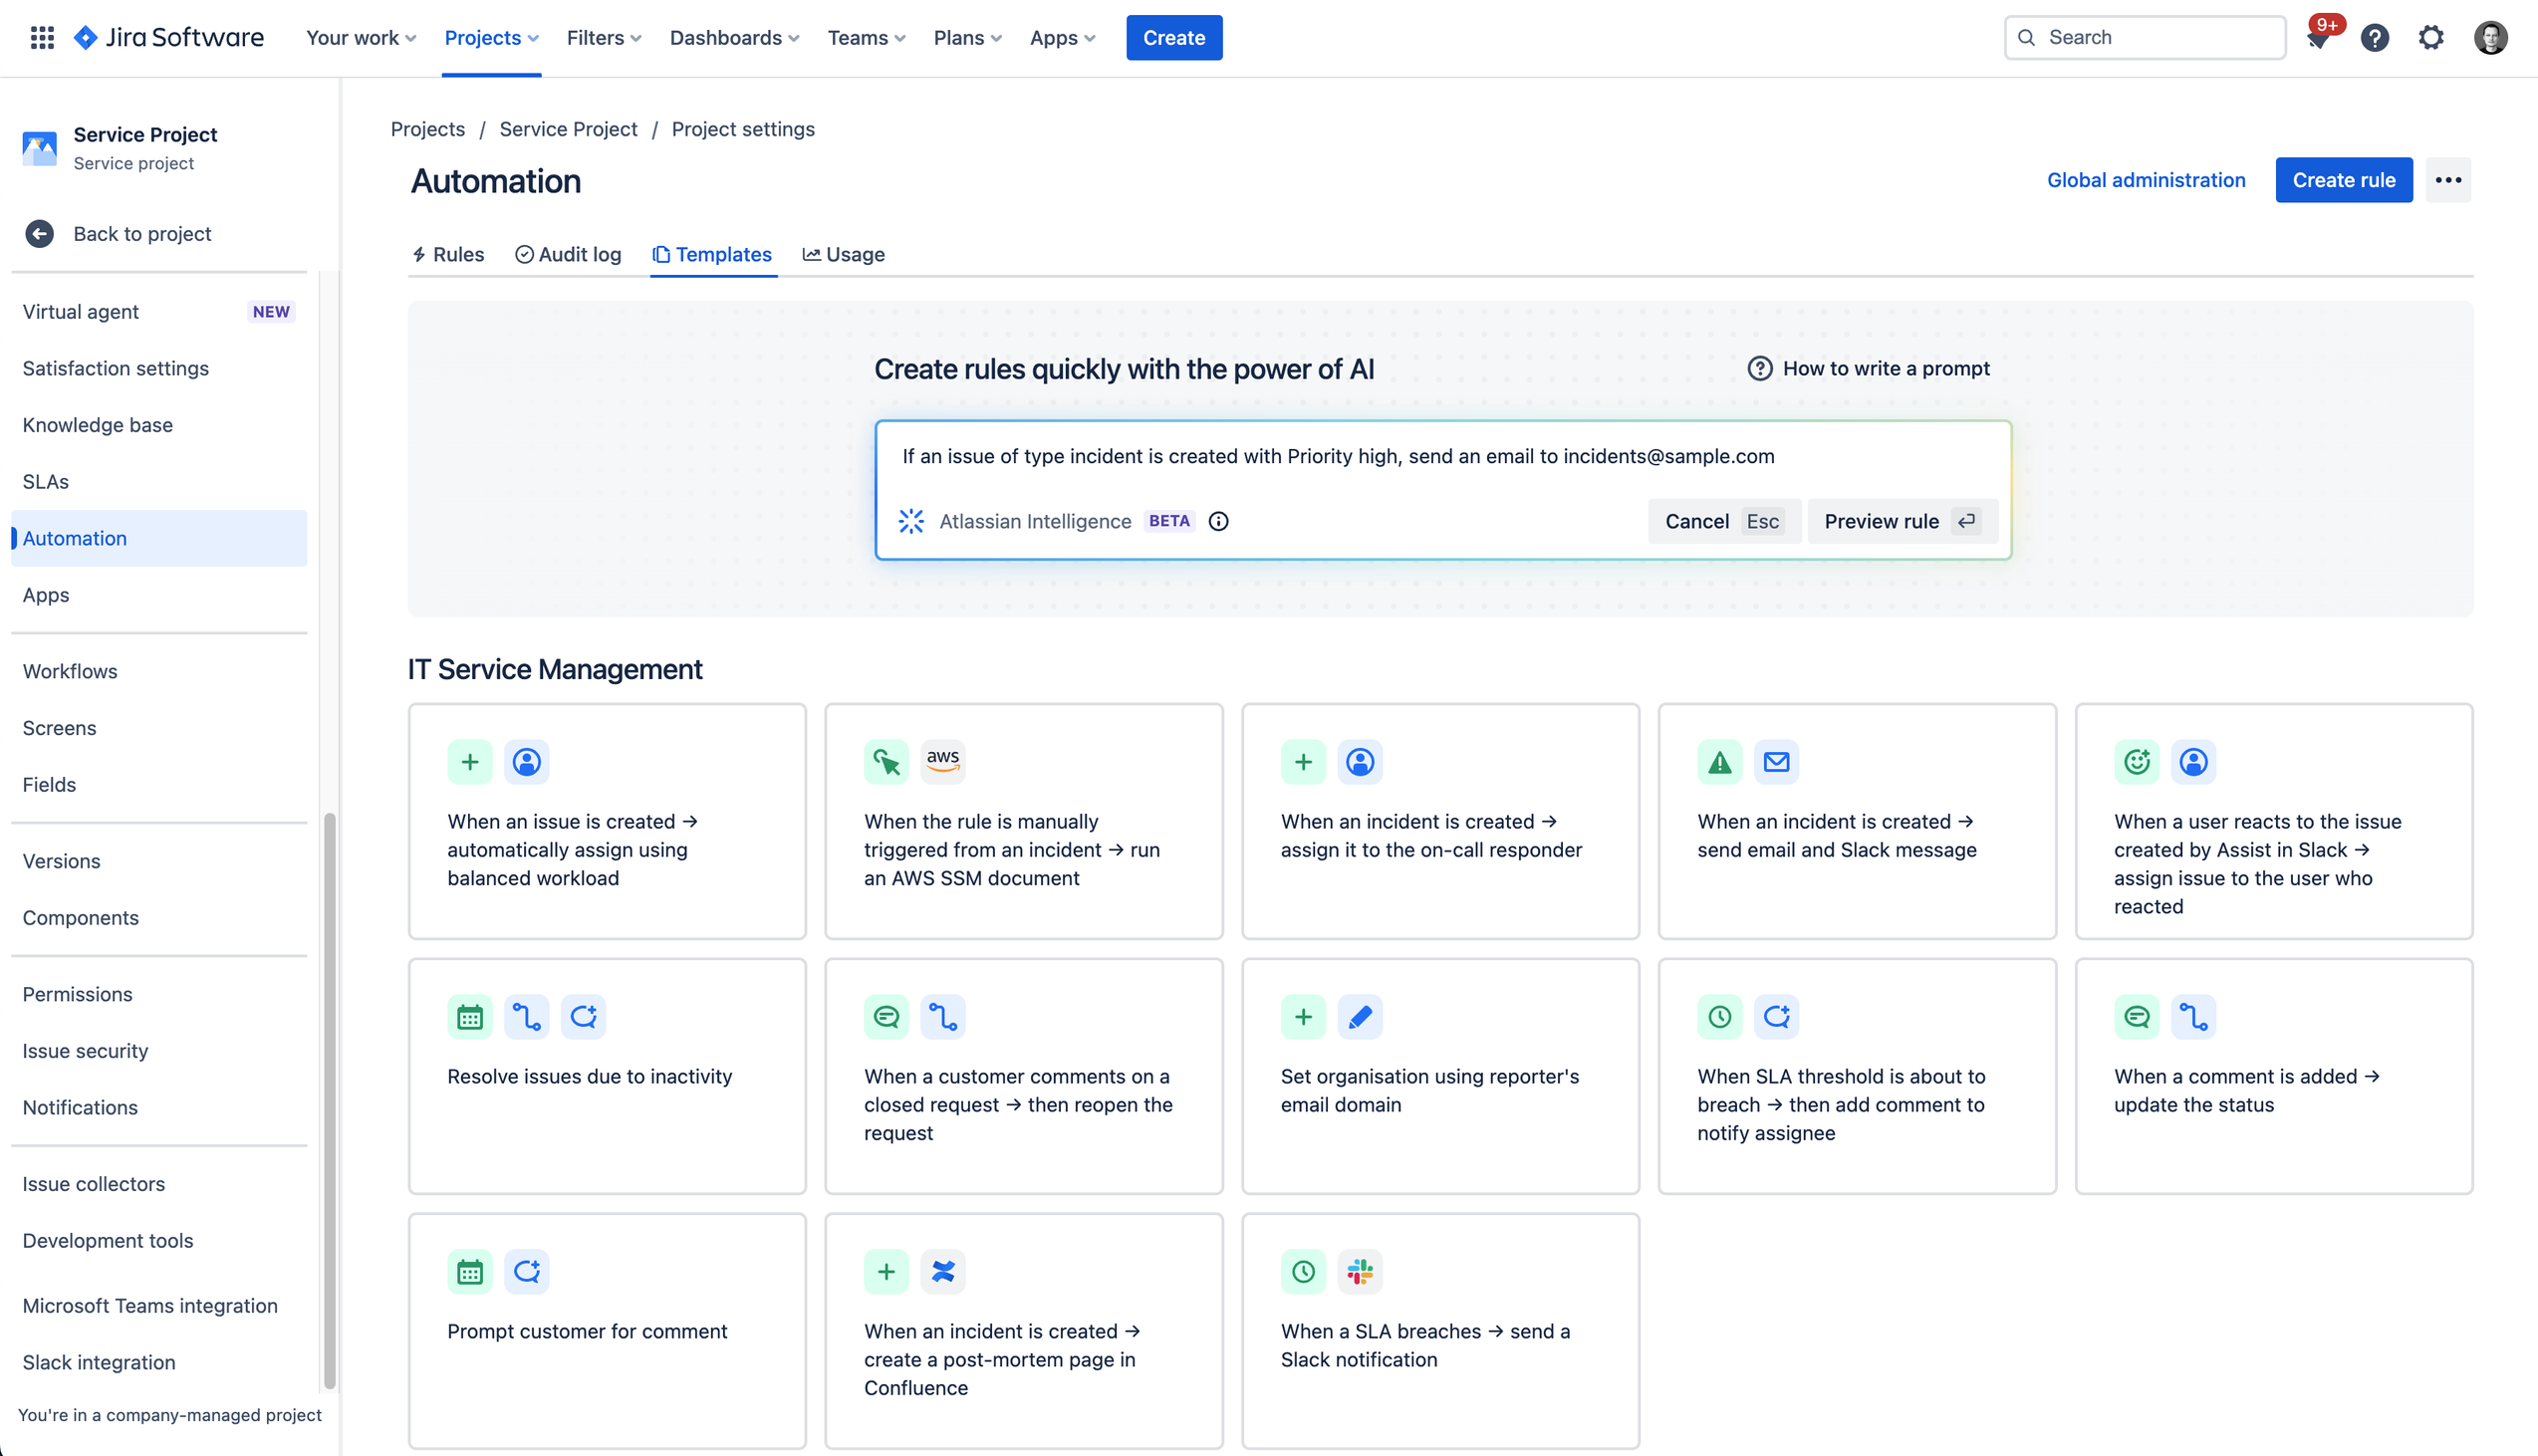Expand the Filters dropdown
The width and height of the screenshot is (2538, 1456).
click(x=603, y=38)
